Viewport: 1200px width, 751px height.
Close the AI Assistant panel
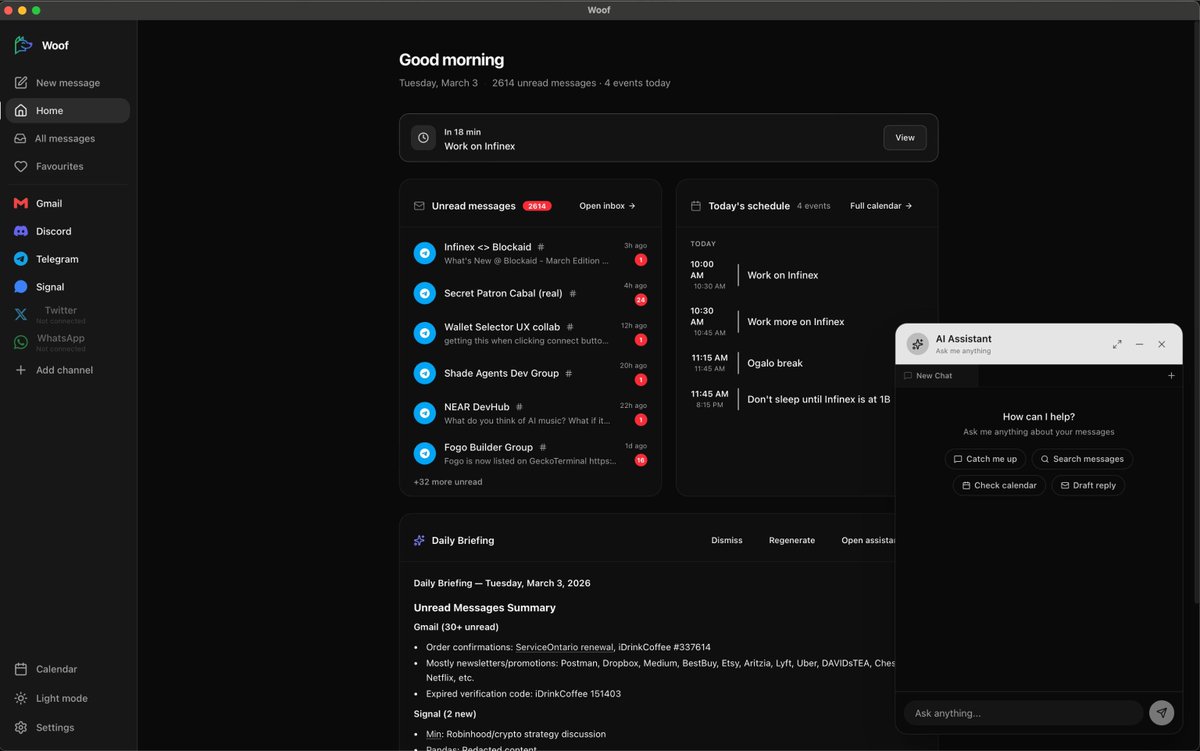click(x=1161, y=344)
